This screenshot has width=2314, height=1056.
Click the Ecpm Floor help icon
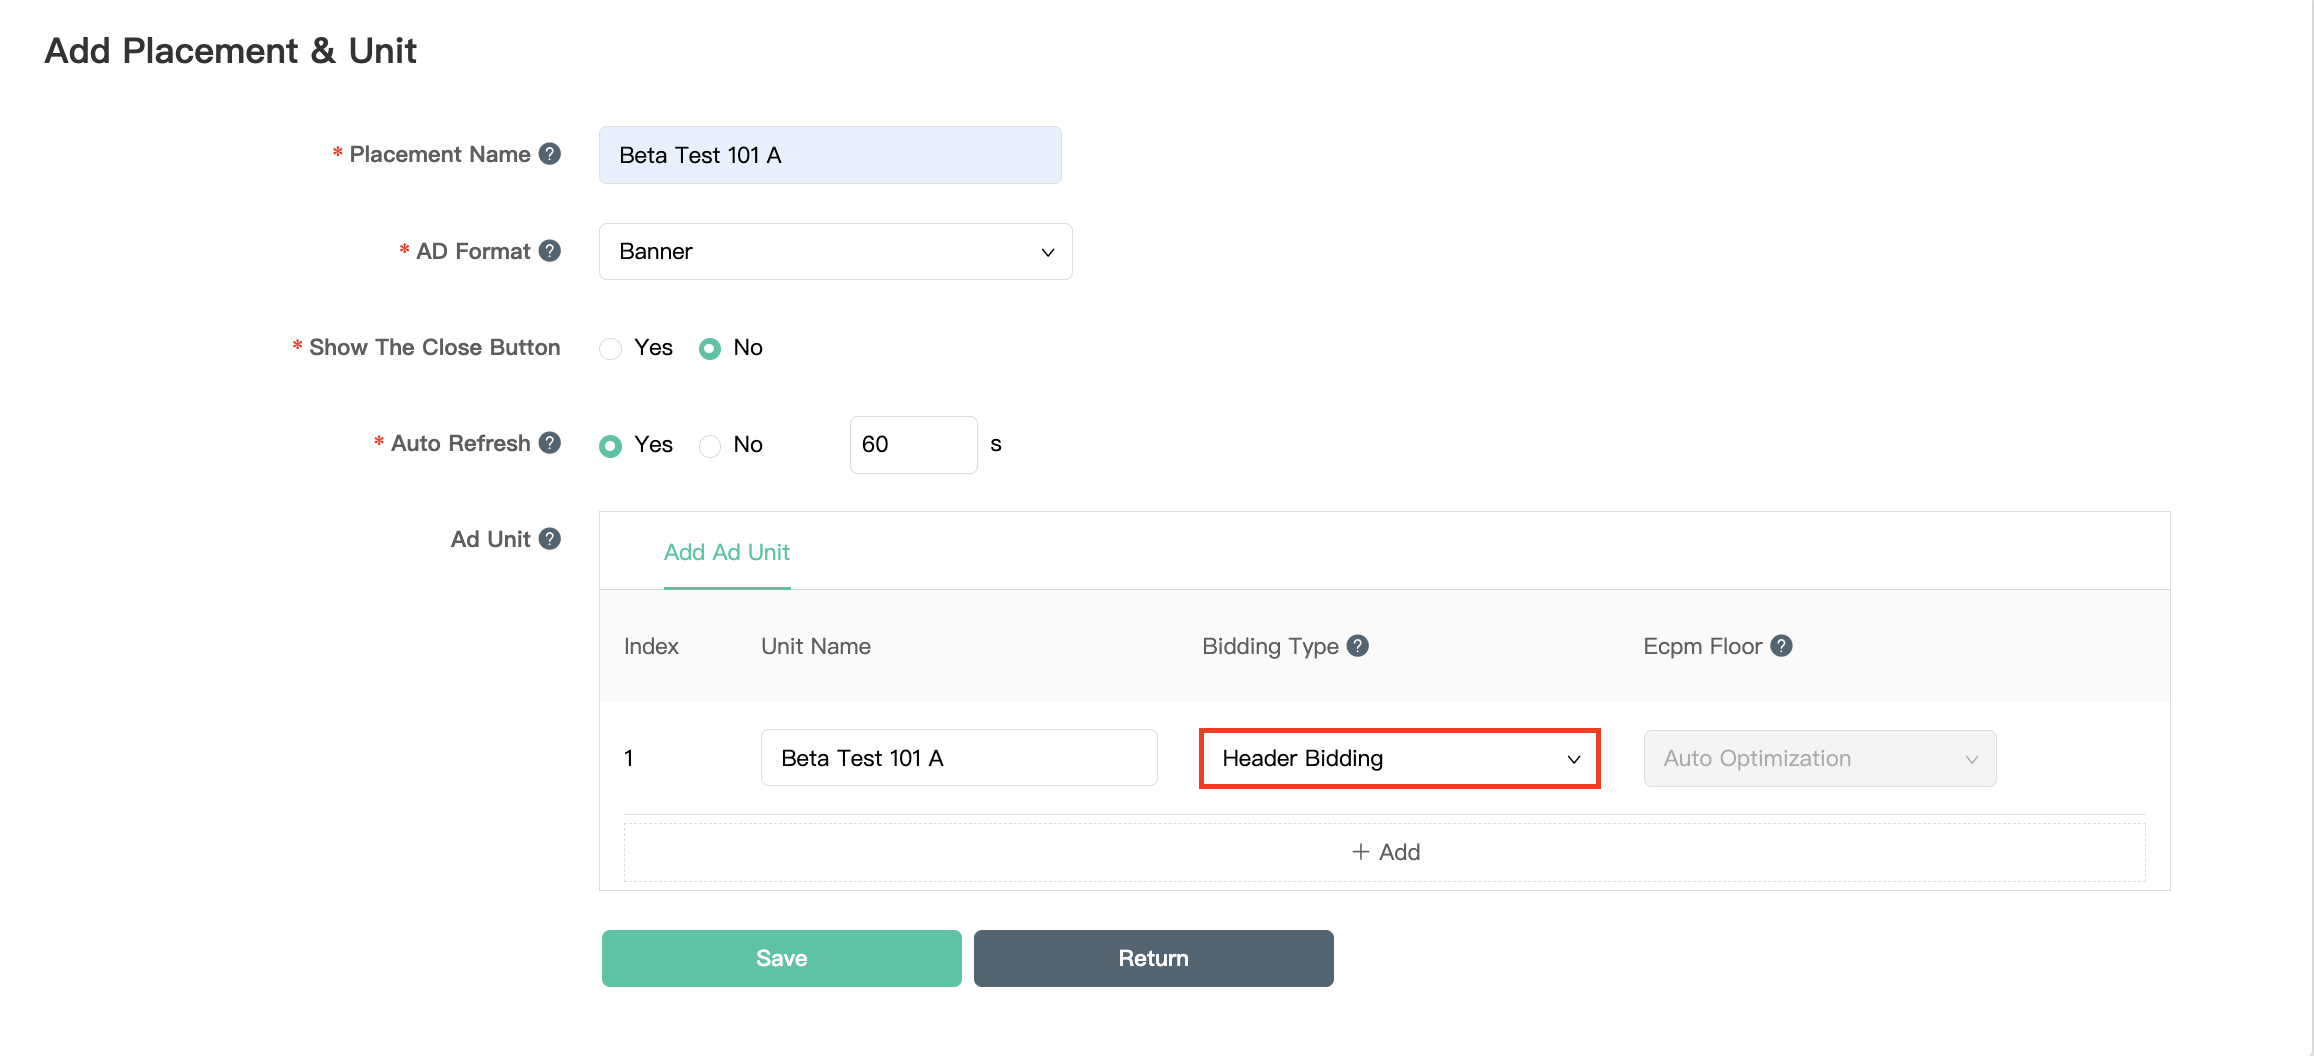pyautogui.click(x=1781, y=646)
